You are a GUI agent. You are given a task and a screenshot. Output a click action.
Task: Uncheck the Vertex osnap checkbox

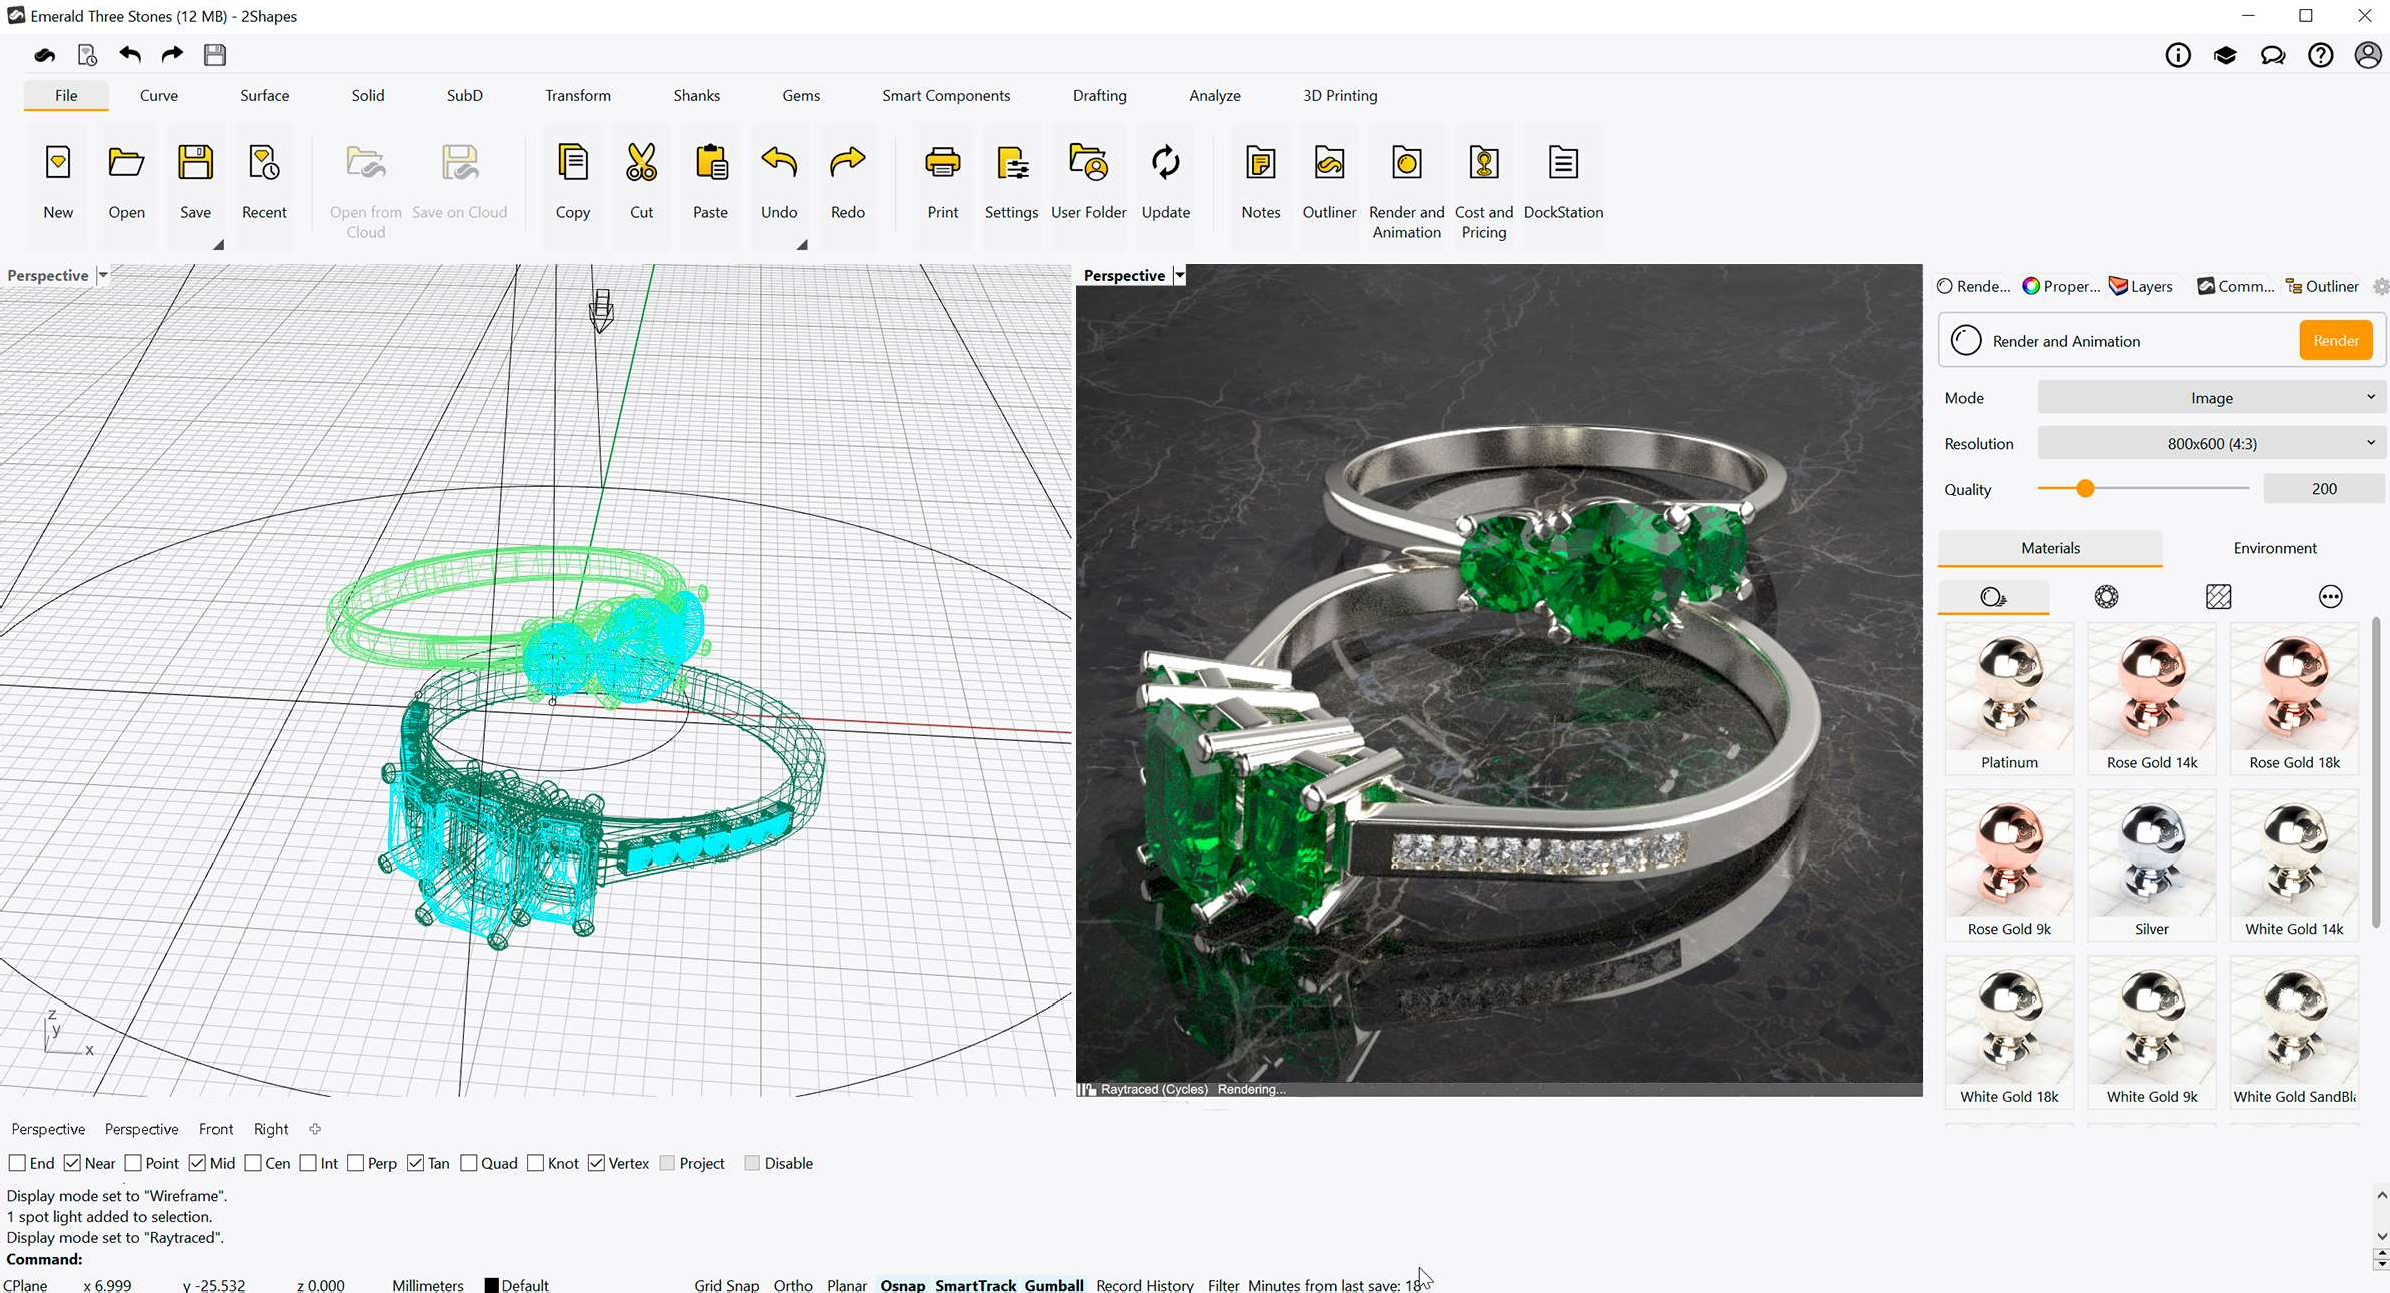pyautogui.click(x=597, y=1163)
